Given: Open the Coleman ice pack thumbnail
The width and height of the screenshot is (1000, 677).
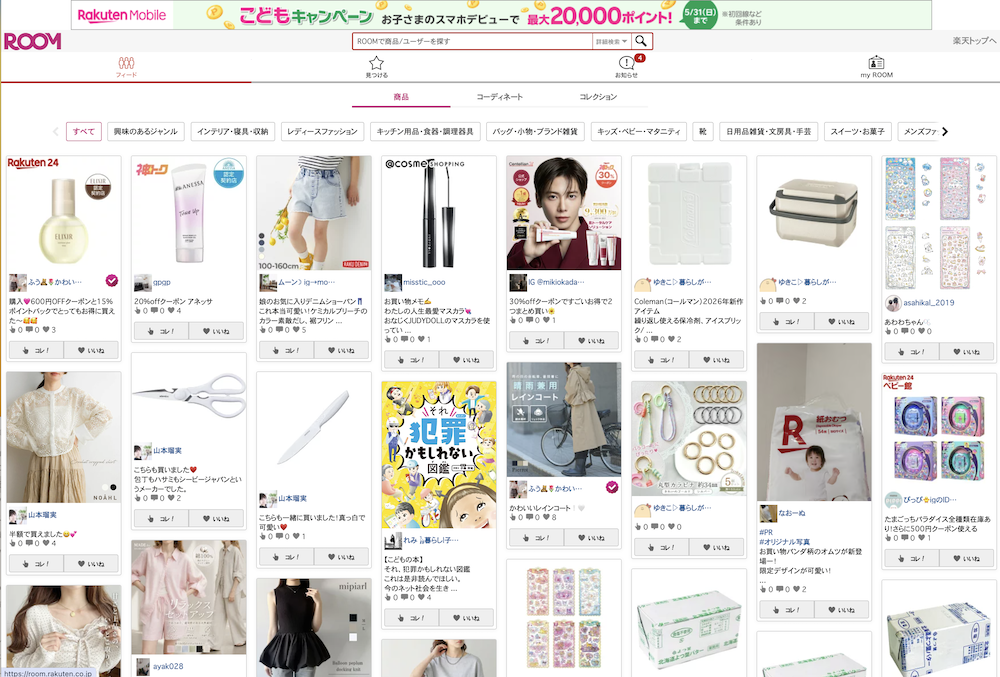Looking at the screenshot, I should pyautogui.click(x=689, y=214).
